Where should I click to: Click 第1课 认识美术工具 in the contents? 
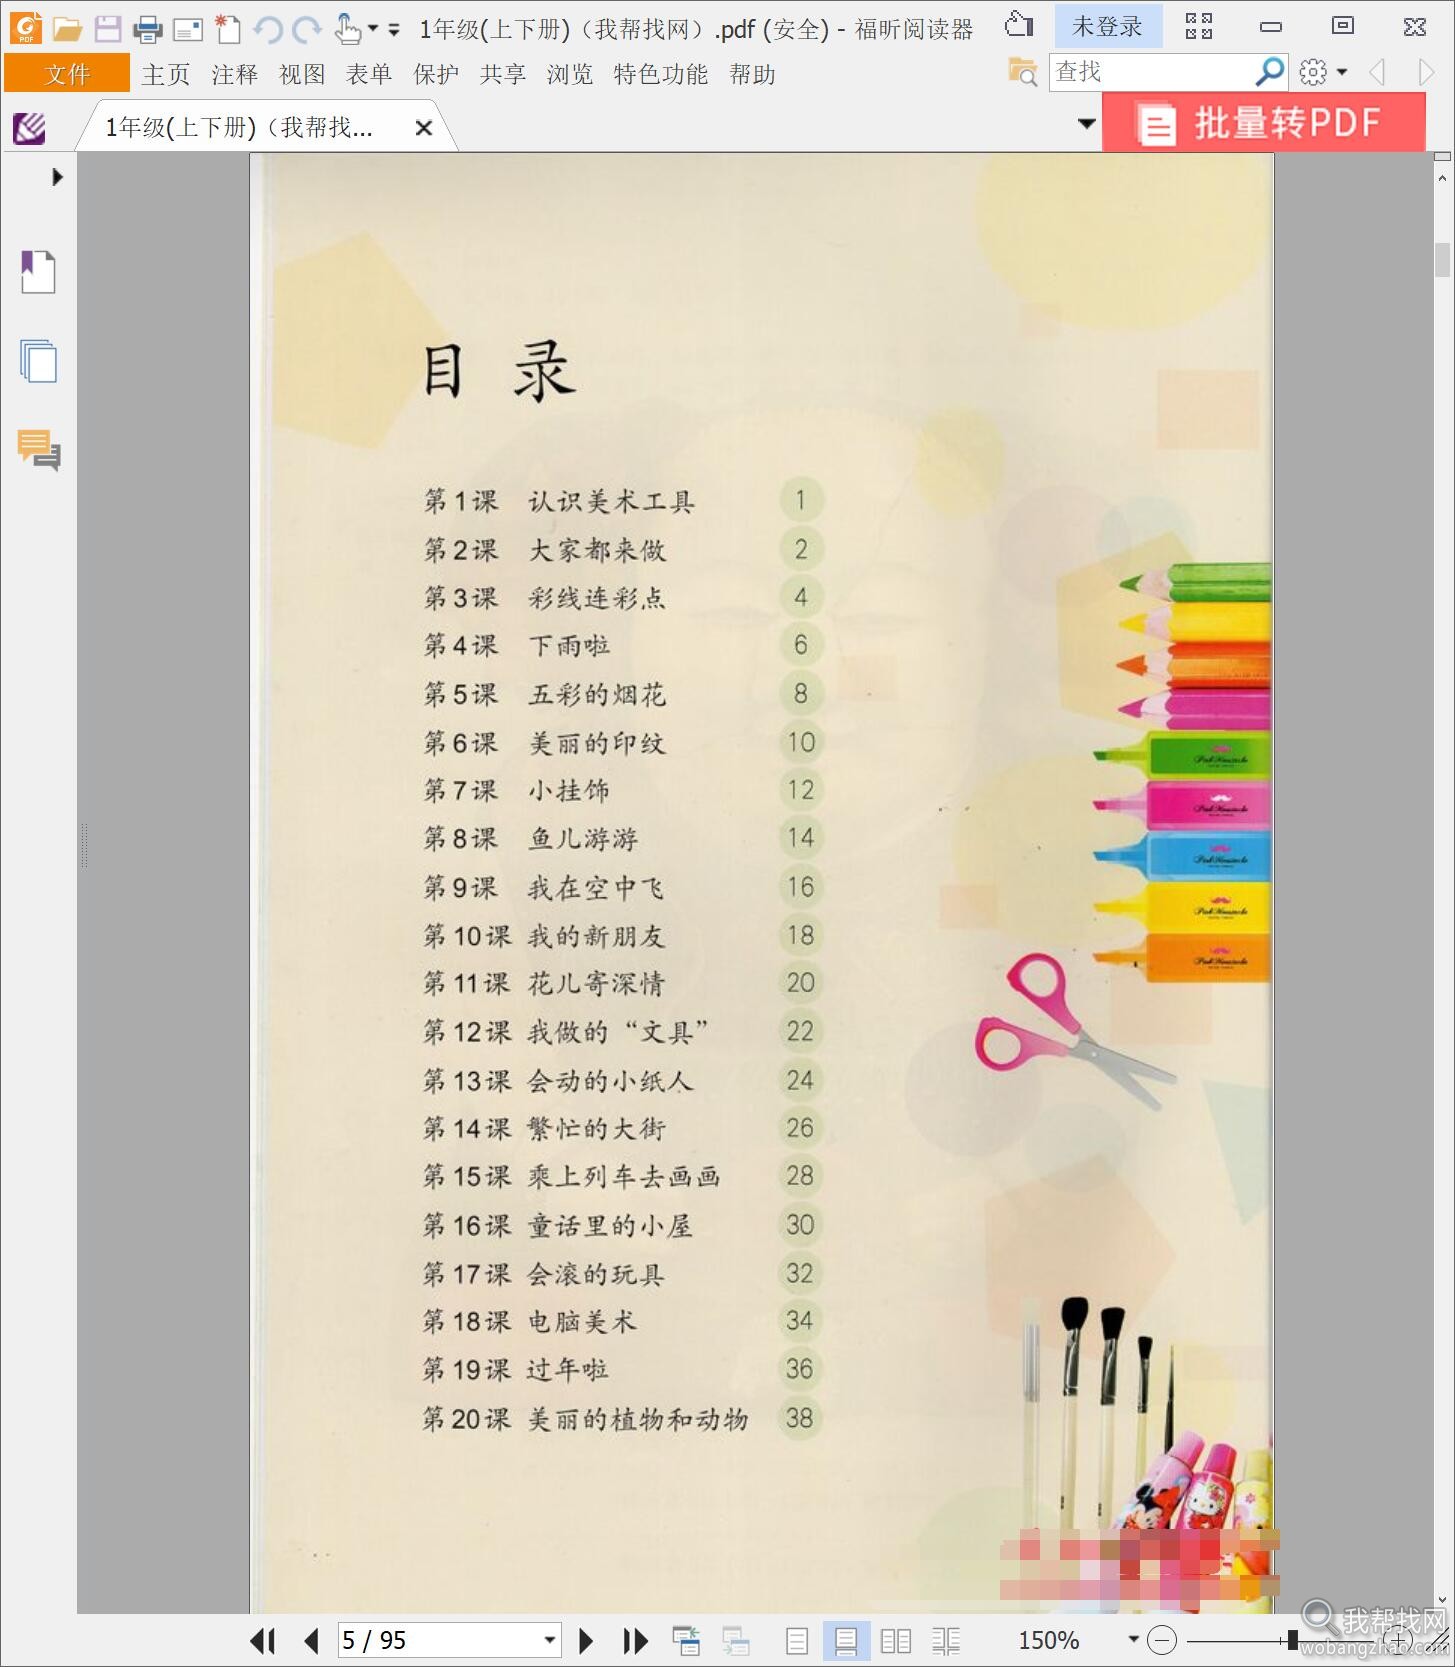pos(559,501)
